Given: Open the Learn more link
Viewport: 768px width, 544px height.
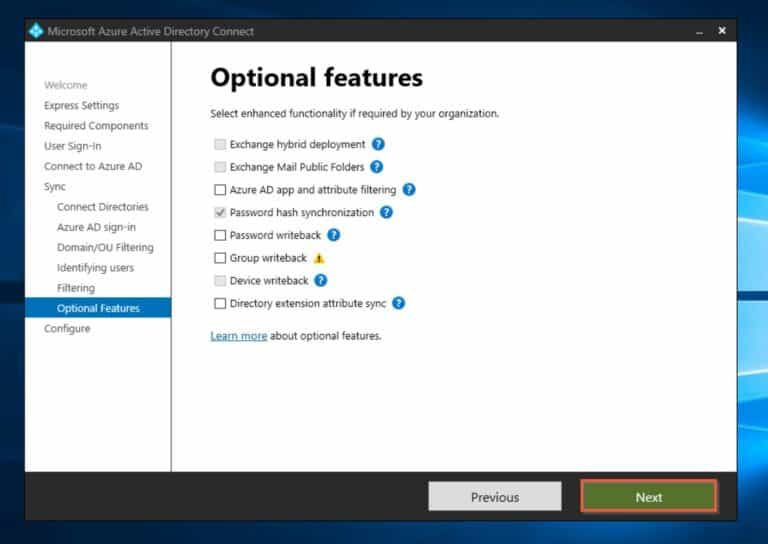Looking at the screenshot, I should [x=239, y=336].
